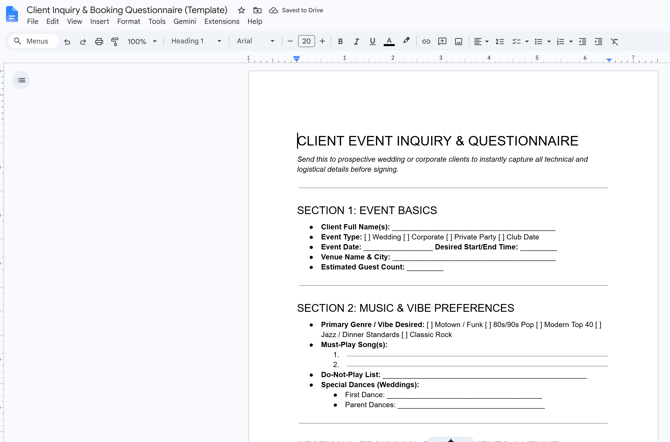Open the Arial font dropdown

[x=256, y=41]
